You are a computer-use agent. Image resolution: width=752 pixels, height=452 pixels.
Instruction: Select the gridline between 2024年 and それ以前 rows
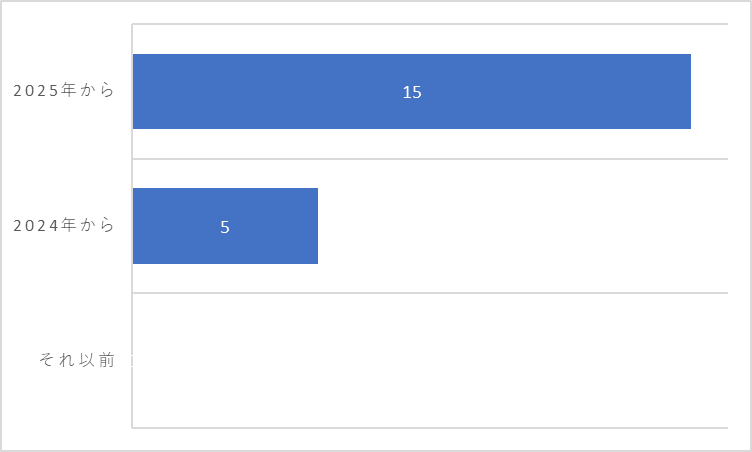pos(430,293)
